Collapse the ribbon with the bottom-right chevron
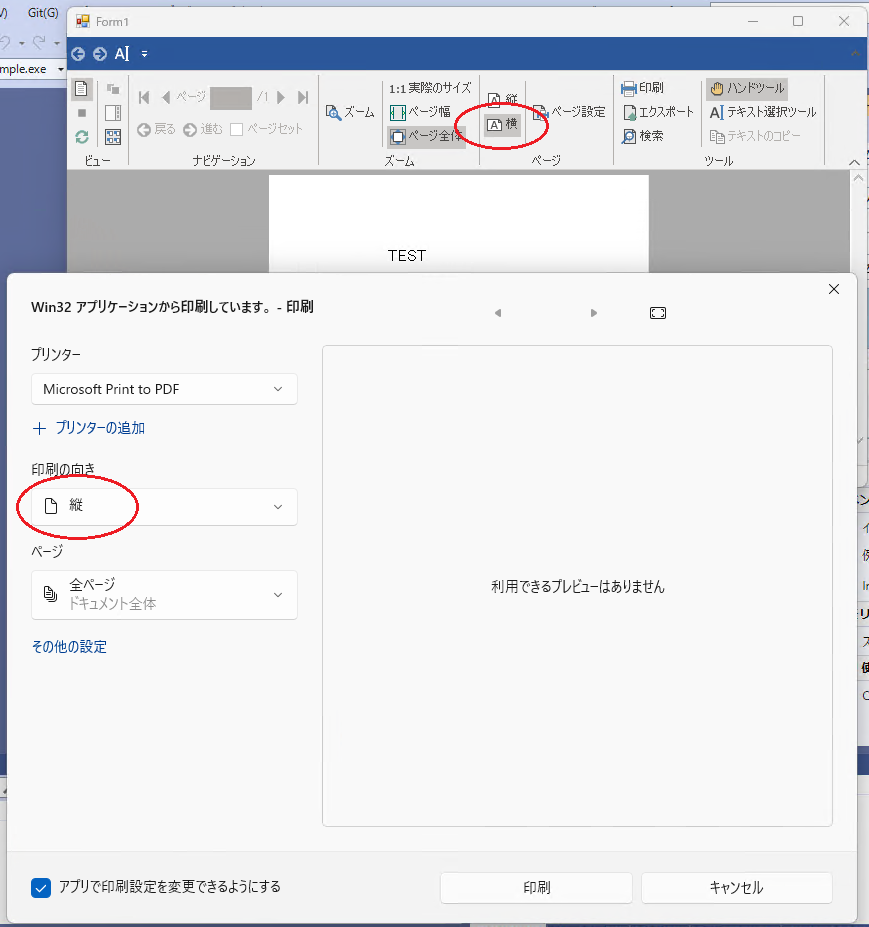 tap(854, 162)
